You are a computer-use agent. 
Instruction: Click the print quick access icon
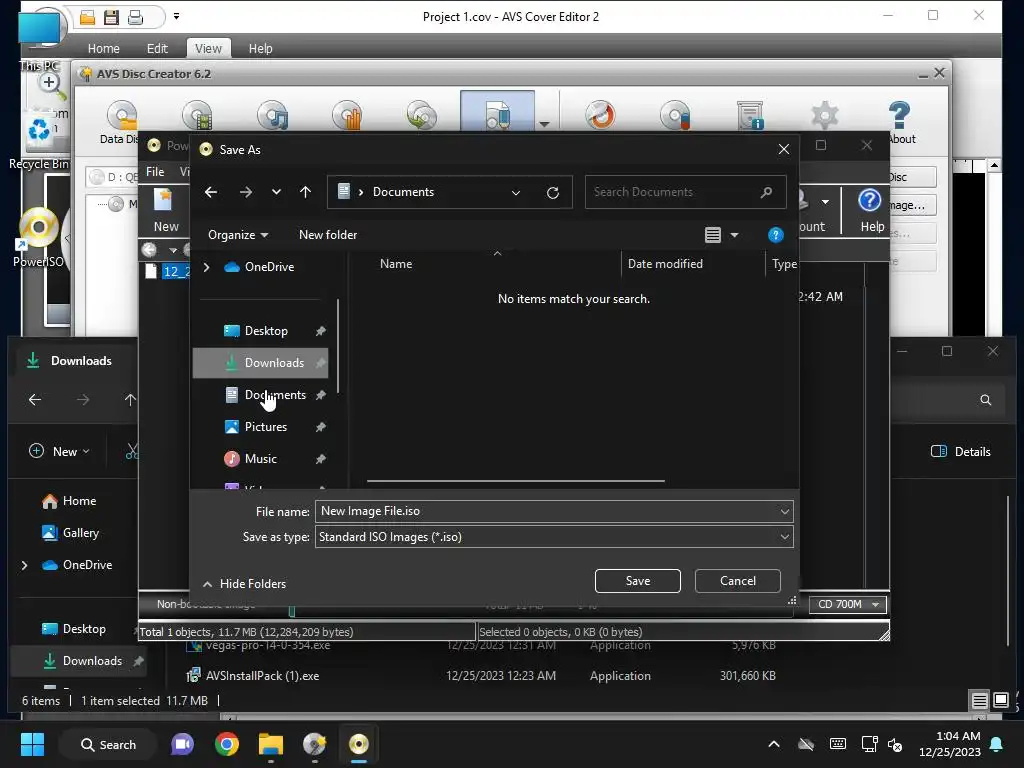[135, 17]
